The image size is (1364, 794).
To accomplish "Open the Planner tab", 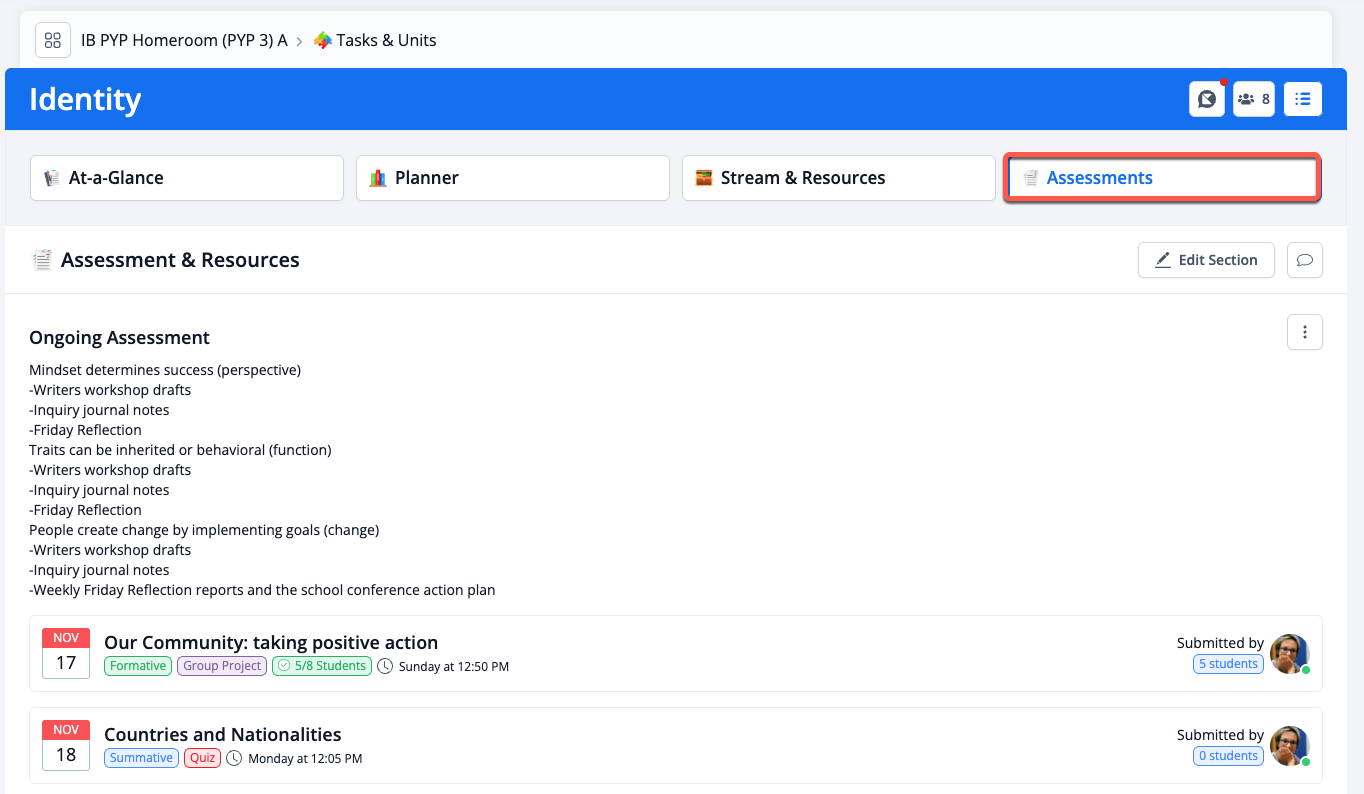I will [x=512, y=178].
